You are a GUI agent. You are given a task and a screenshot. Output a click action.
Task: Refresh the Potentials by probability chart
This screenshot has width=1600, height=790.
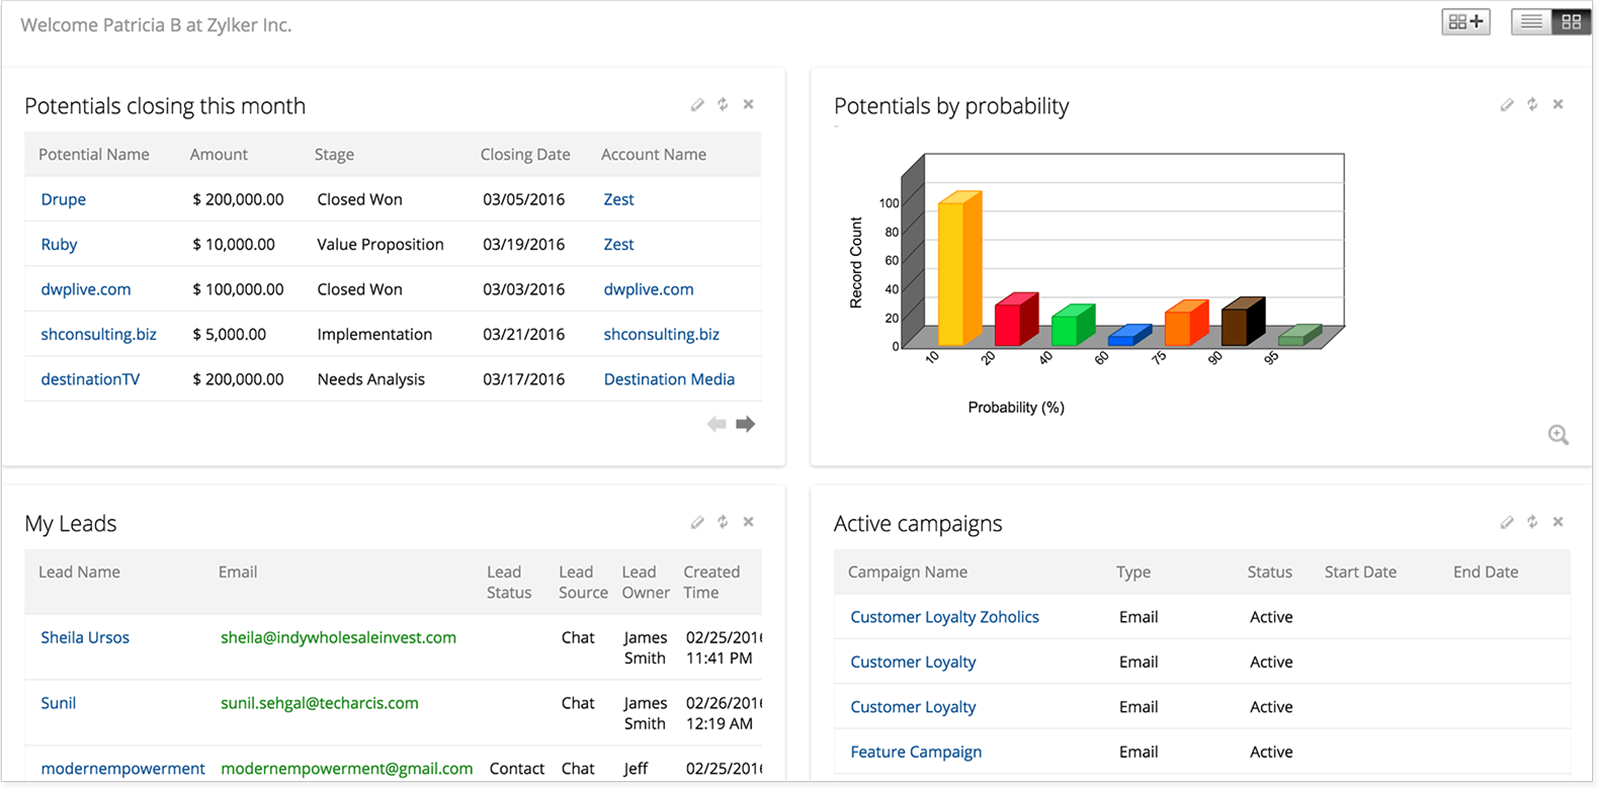1532,105
